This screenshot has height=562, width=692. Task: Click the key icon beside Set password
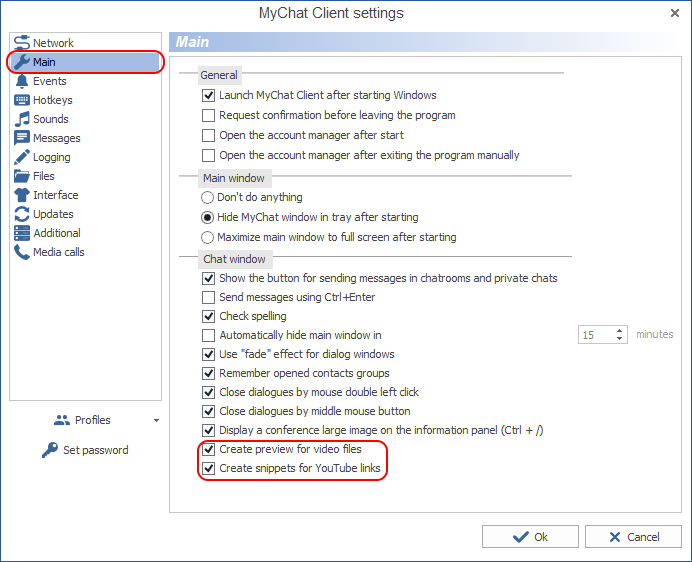coord(50,450)
